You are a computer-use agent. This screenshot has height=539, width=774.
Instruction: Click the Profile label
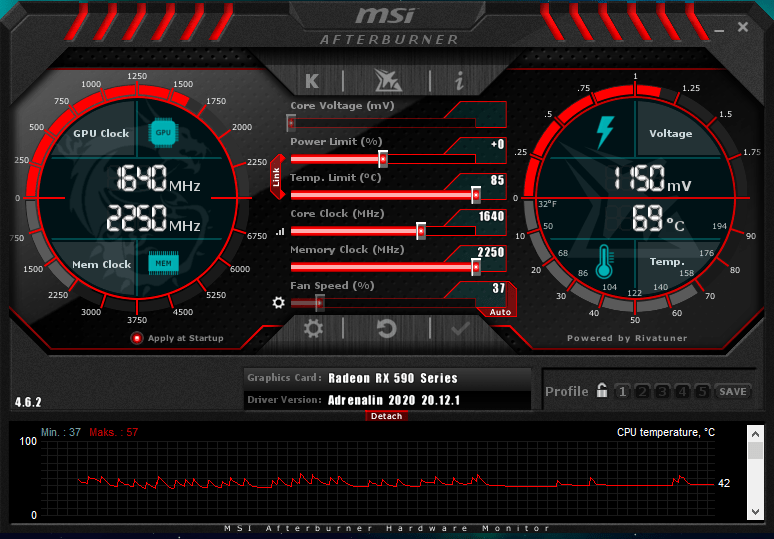pos(567,391)
